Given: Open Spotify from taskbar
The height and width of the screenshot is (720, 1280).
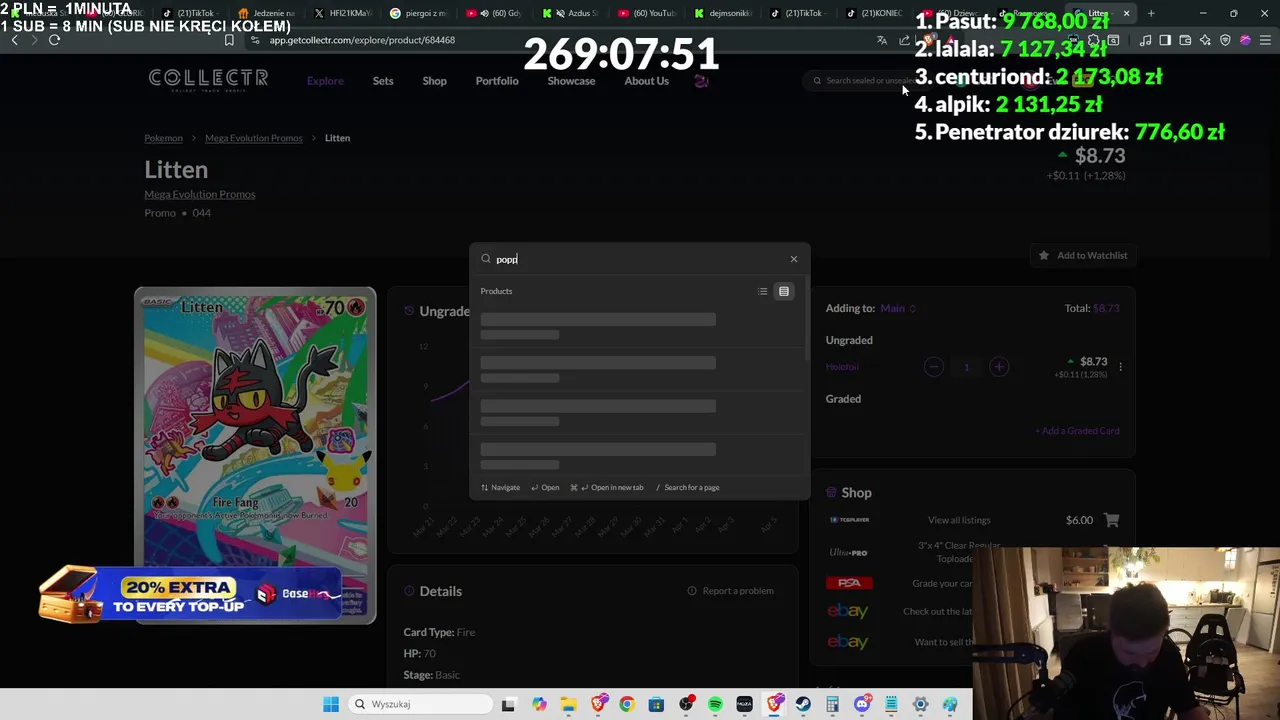Looking at the screenshot, I should [715, 704].
